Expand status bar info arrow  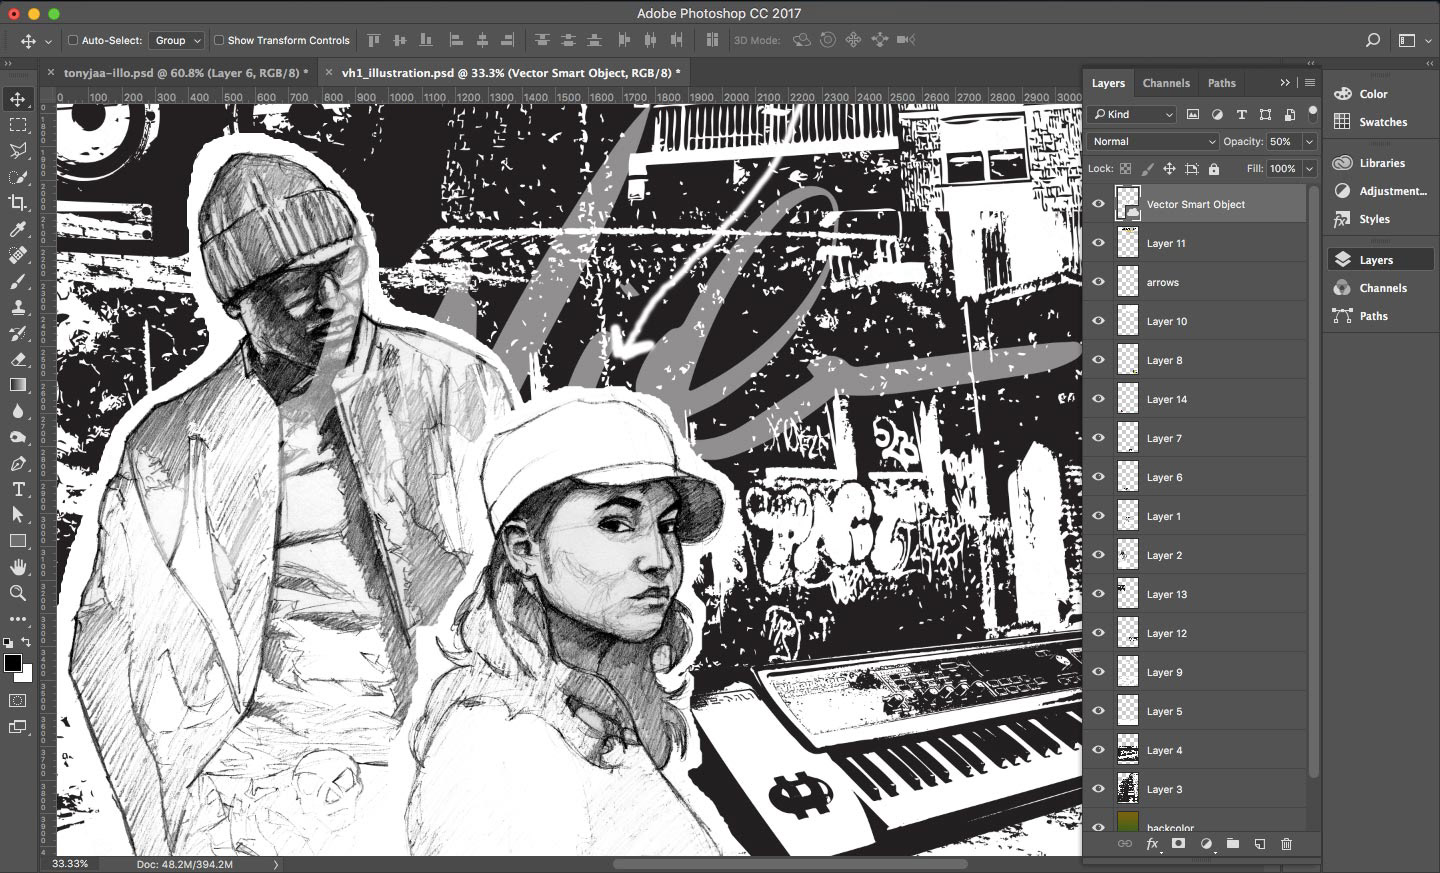click(x=277, y=864)
